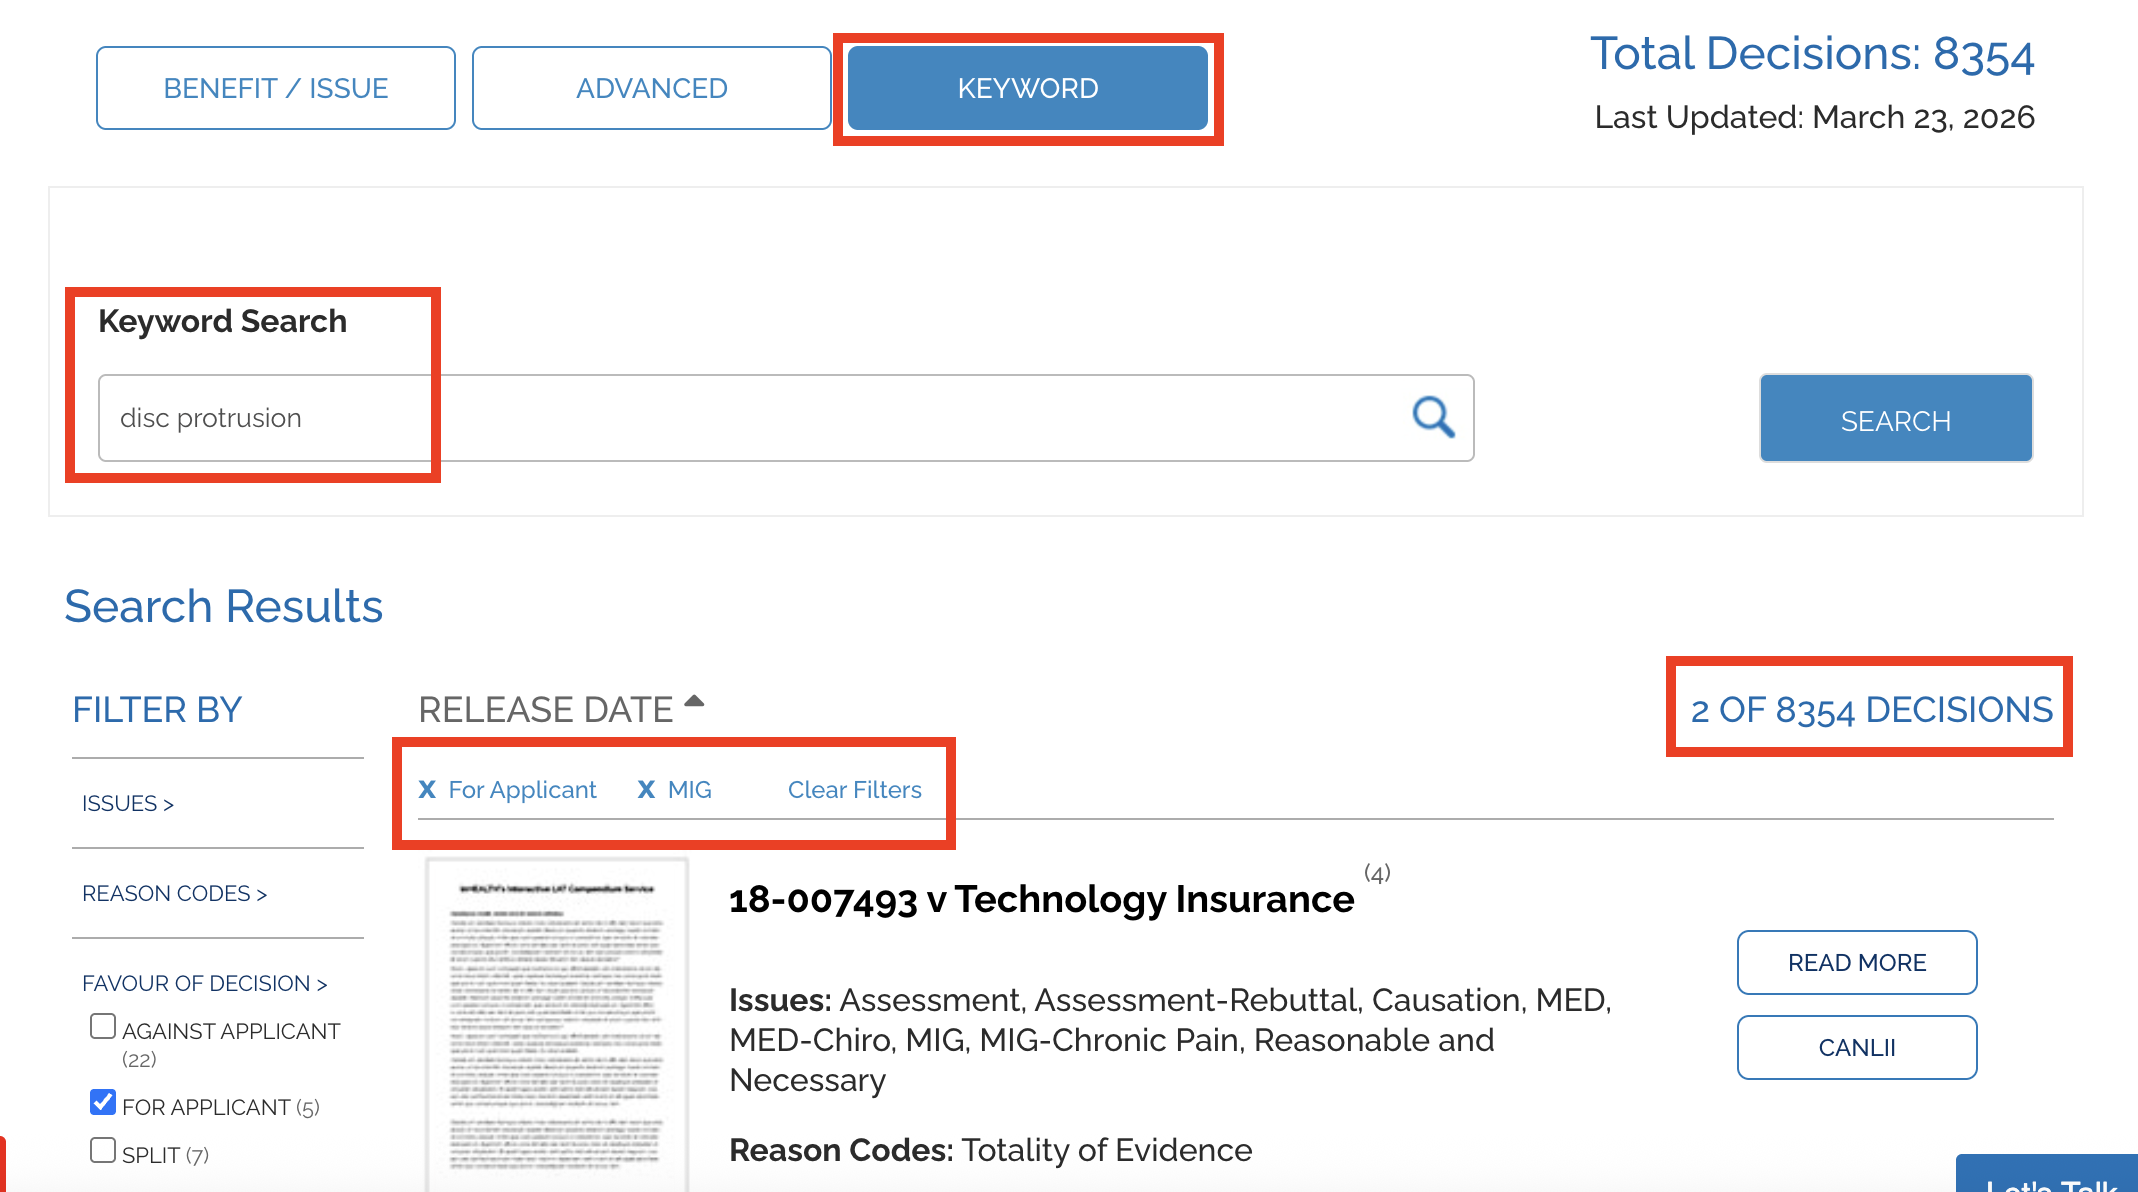Click the magnifying glass search icon
The width and height of the screenshot is (2138, 1192).
1432,417
